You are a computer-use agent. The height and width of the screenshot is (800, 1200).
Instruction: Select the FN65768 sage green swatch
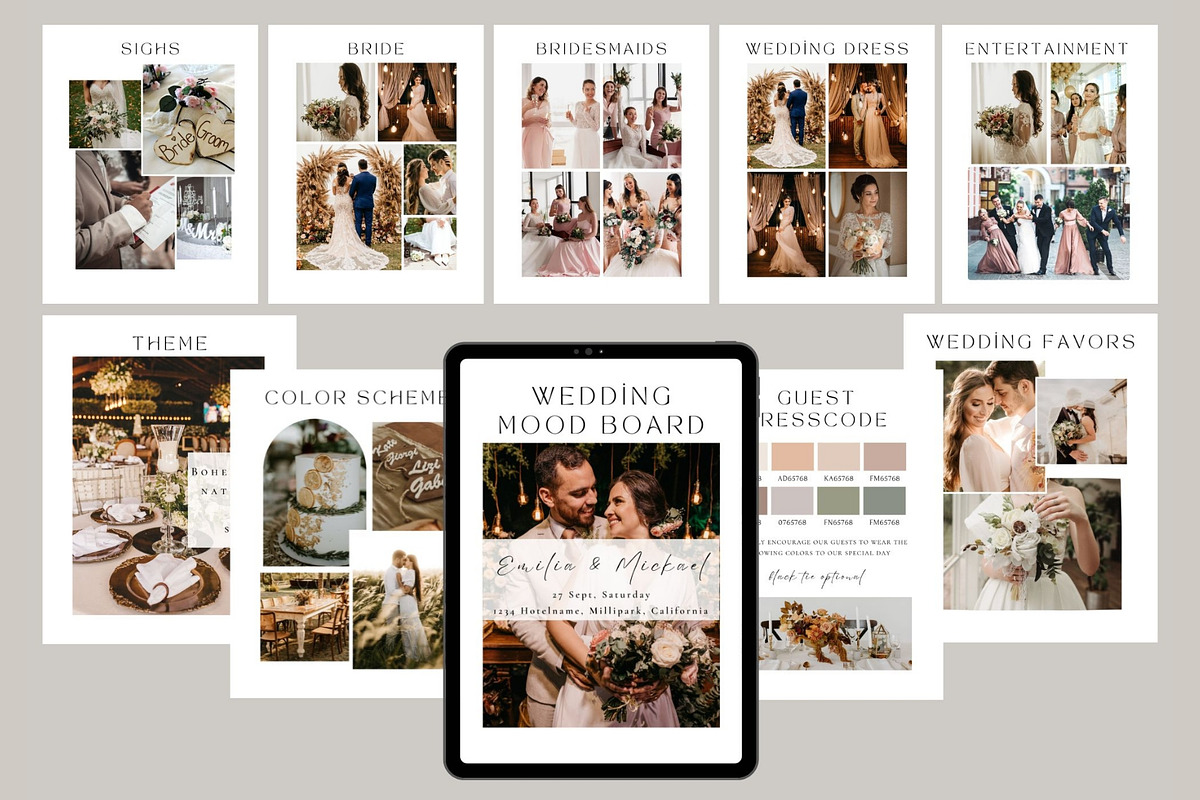coord(838,500)
